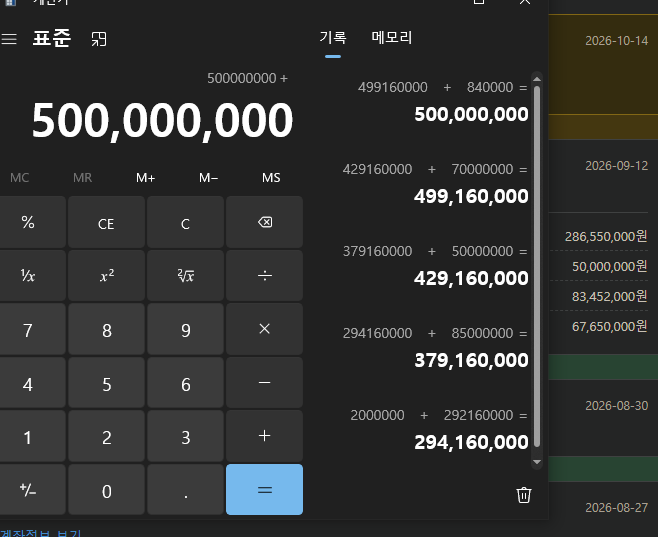Image resolution: width=658 pixels, height=537 pixels.
Task: Click the decimal point button
Action: click(x=185, y=490)
